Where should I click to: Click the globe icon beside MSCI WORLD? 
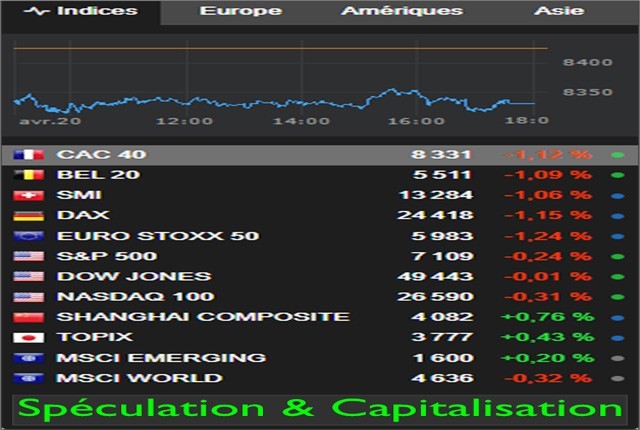click(25, 378)
